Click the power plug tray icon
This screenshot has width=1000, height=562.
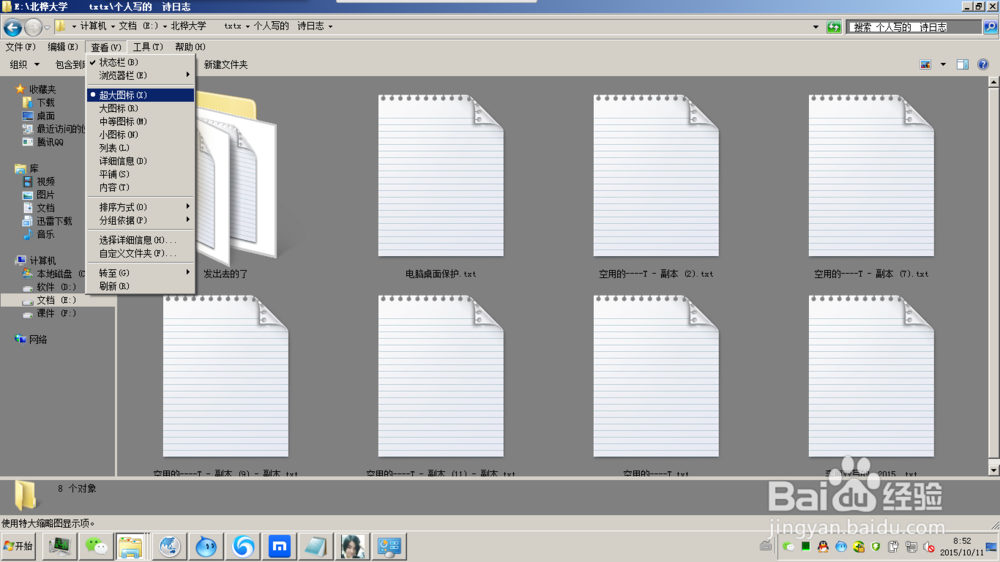click(x=893, y=547)
